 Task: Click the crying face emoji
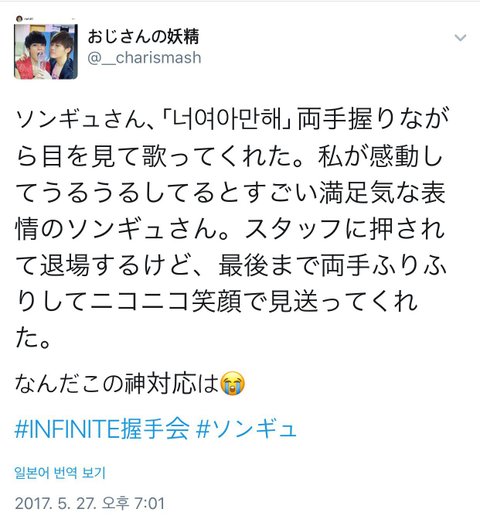coord(232,383)
